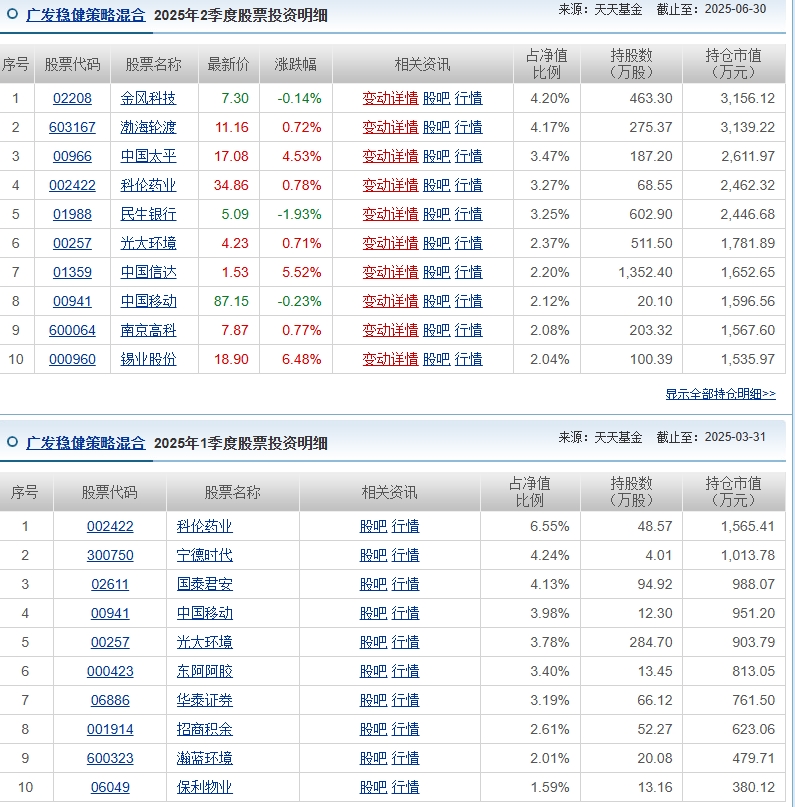The width and height of the screenshot is (795, 807).
Task: Open stock code 01359 link
Action: [x=72, y=272]
